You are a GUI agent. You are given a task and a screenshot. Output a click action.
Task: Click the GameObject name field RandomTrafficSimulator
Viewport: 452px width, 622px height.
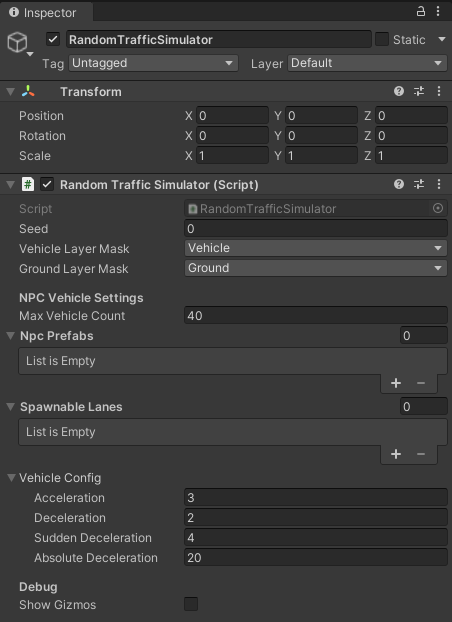(219, 39)
